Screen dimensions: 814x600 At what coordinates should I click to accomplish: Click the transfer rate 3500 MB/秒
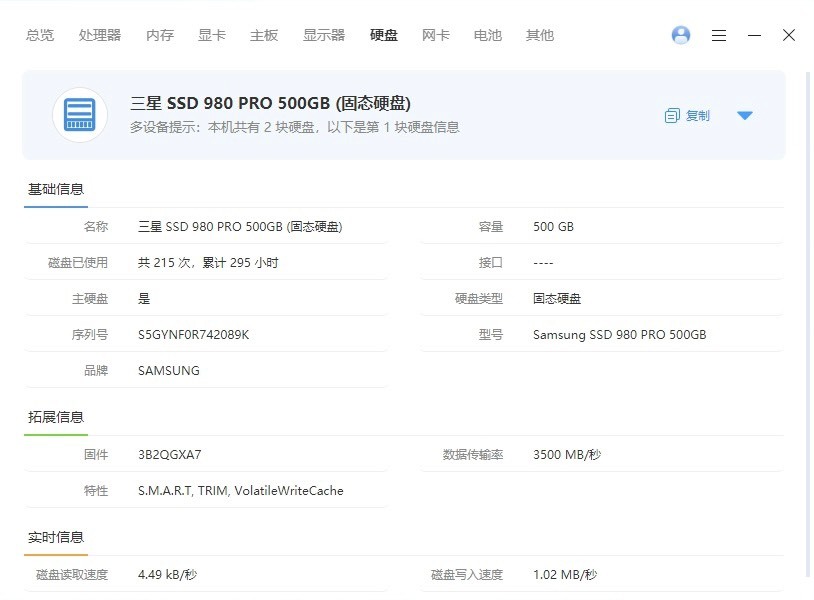point(567,455)
